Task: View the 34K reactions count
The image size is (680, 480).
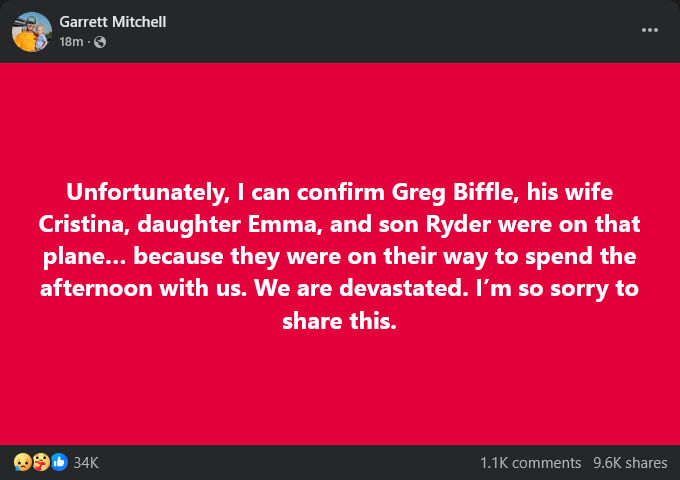Action: [86, 462]
